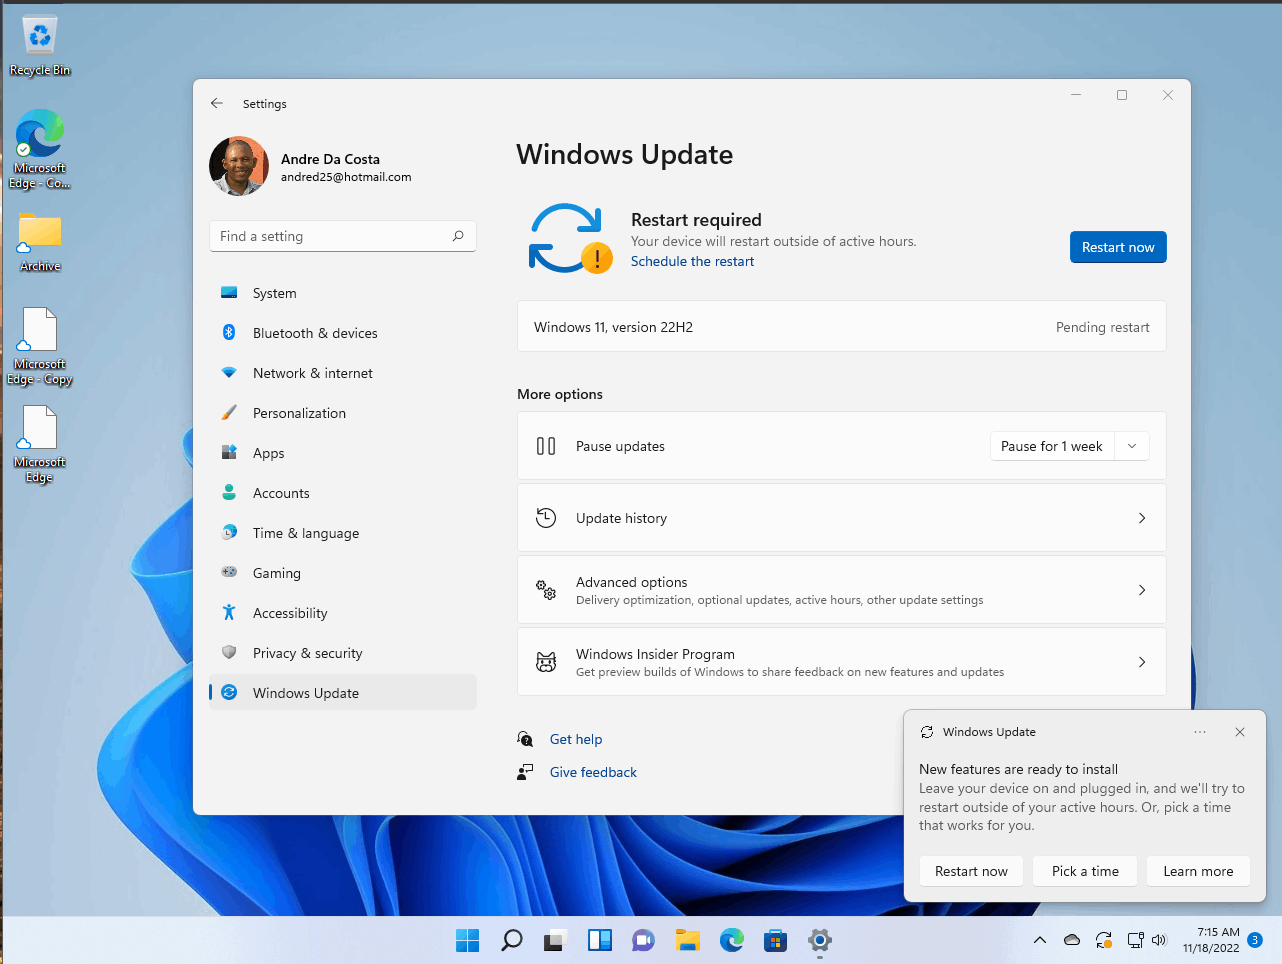
Task: Select the Archive folder on desktop
Action: 40,241
